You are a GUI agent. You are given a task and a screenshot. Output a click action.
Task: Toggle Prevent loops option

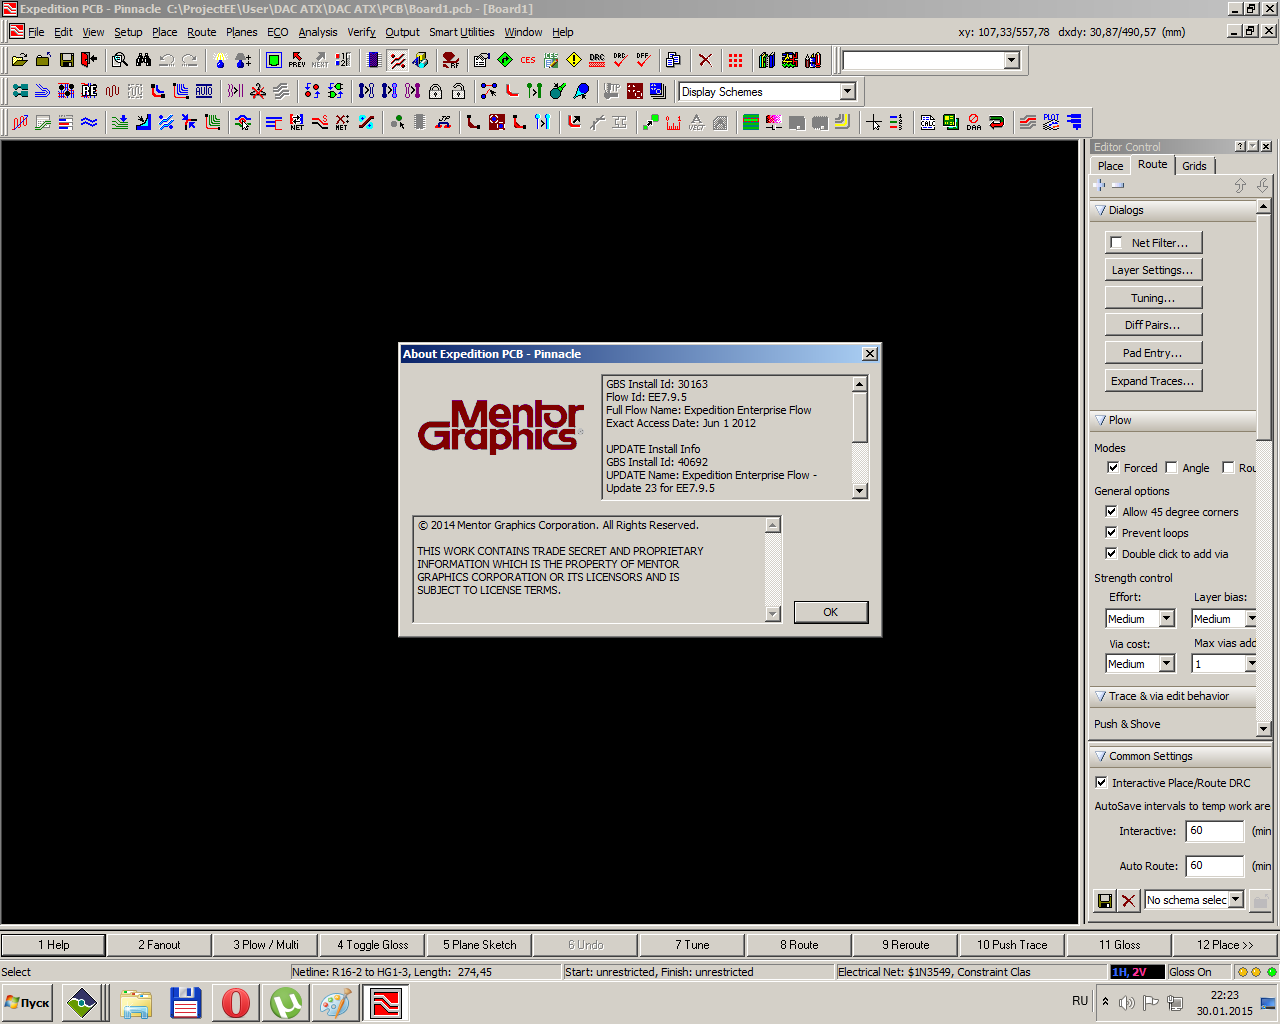1111,532
